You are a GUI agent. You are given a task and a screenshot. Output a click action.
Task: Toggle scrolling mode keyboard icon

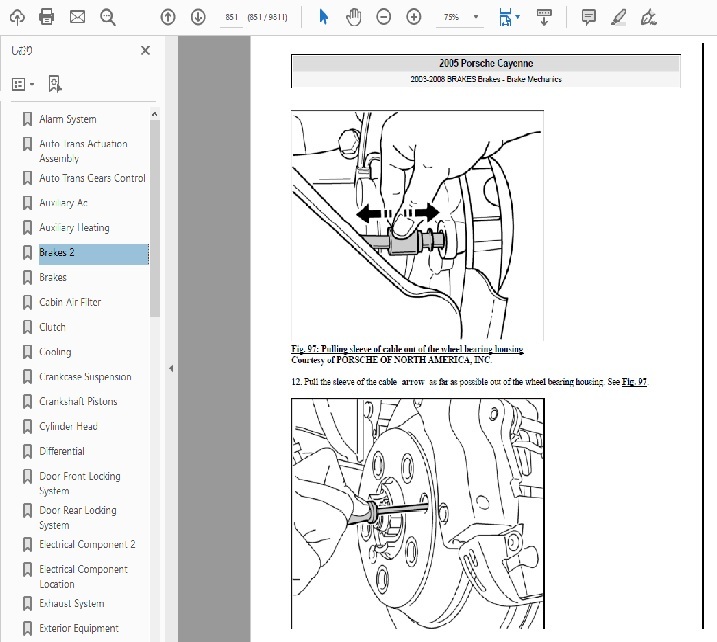click(544, 17)
